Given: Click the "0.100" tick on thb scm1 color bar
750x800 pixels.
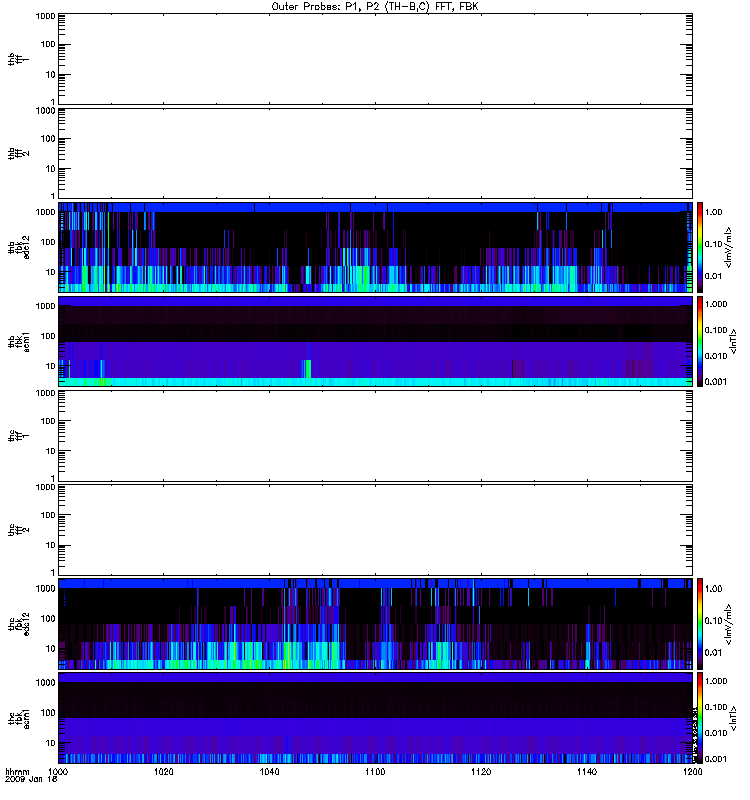Looking at the screenshot, I should pyautogui.click(x=716, y=330).
